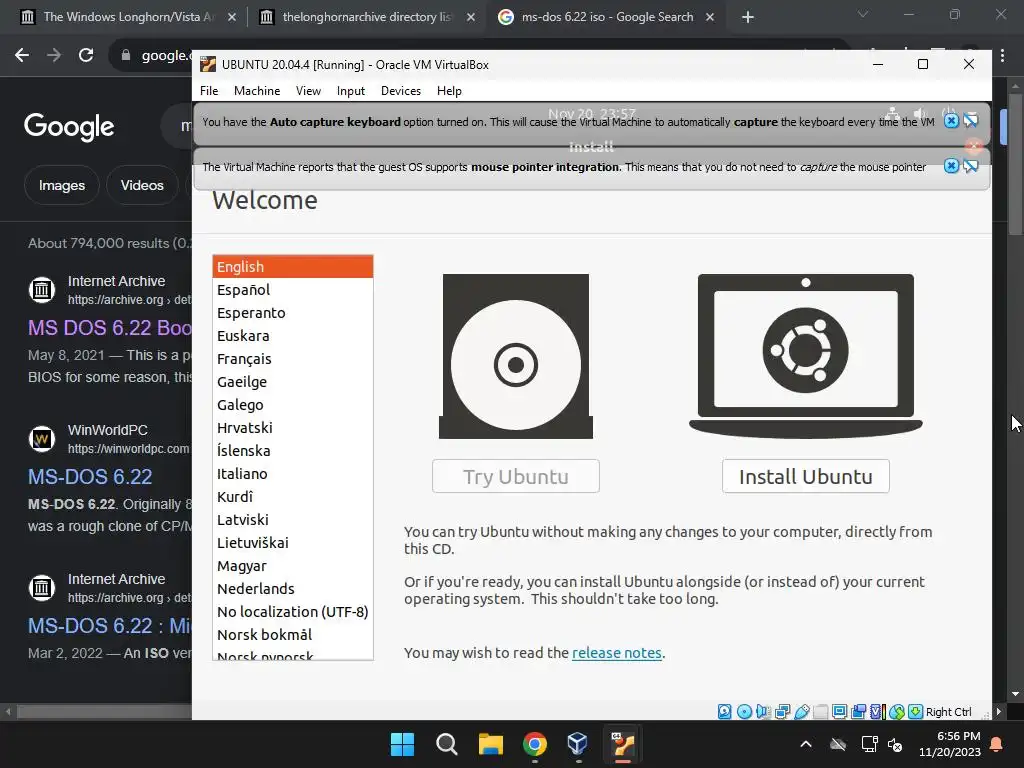Click the hard disk activity icon in VirtualBox status bar
1024x768 pixels.
point(724,712)
